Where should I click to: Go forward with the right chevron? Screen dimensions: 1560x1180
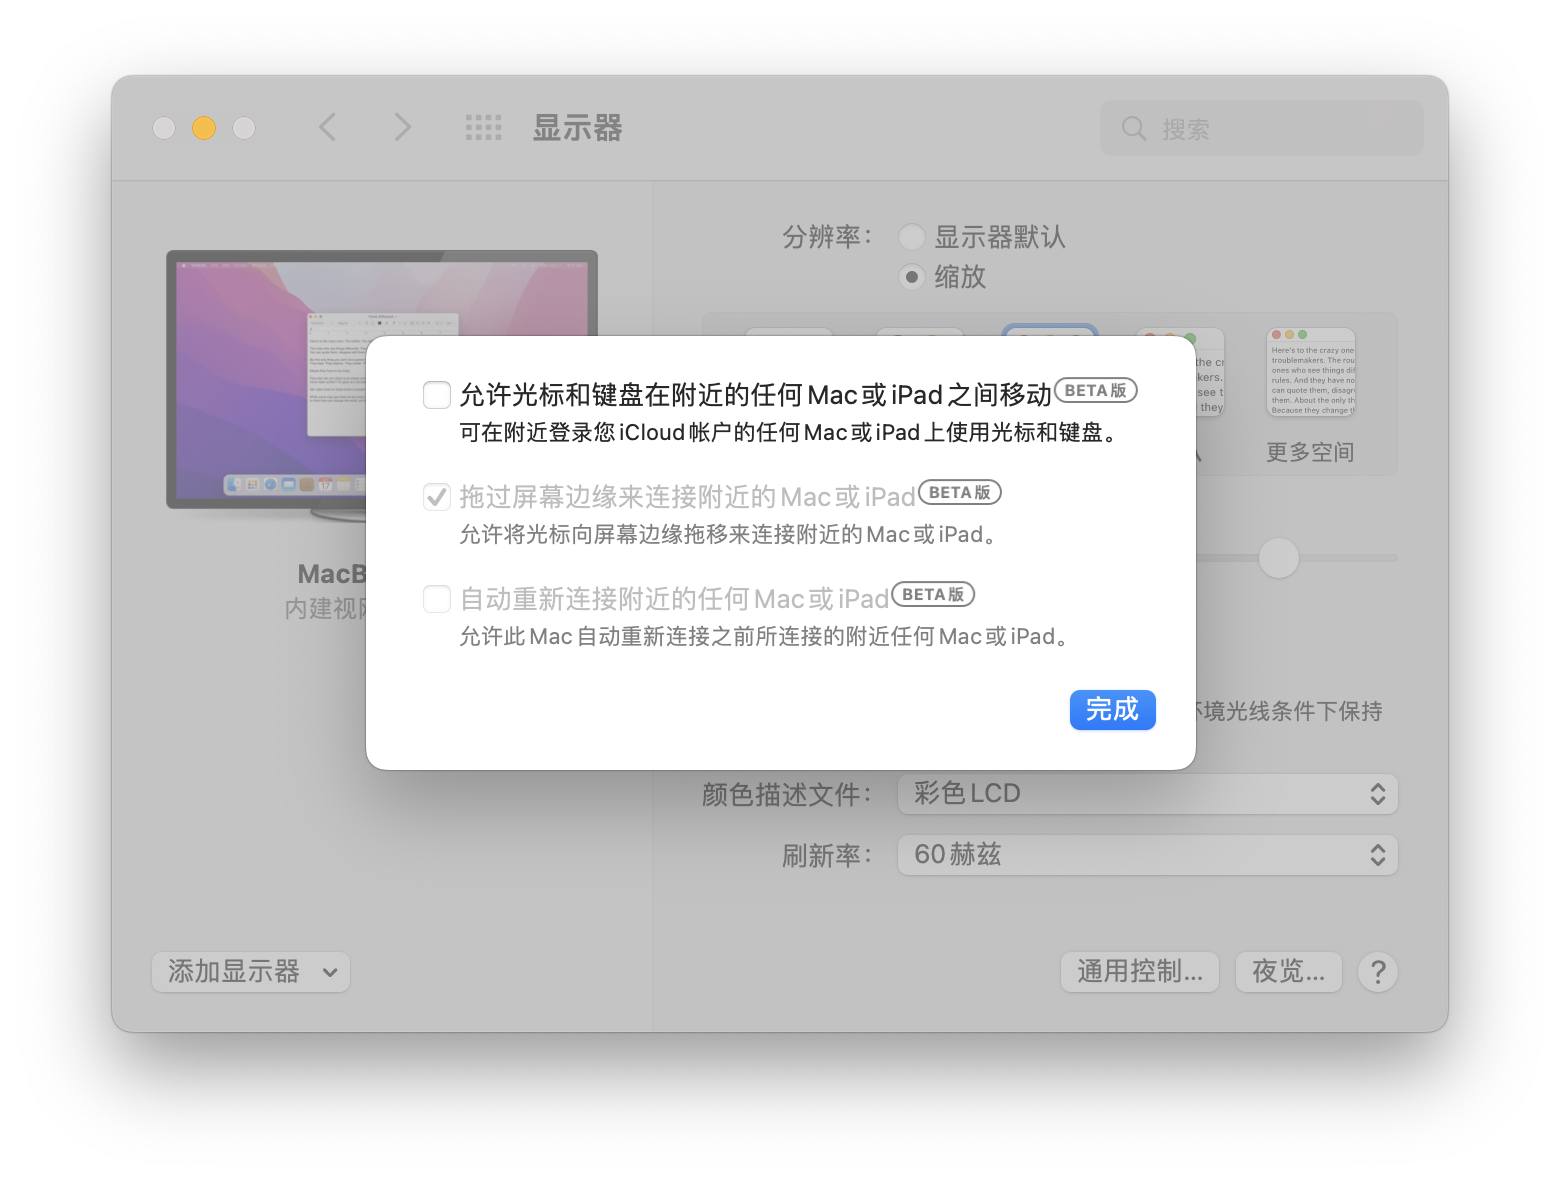pyautogui.click(x=402, y=127)
